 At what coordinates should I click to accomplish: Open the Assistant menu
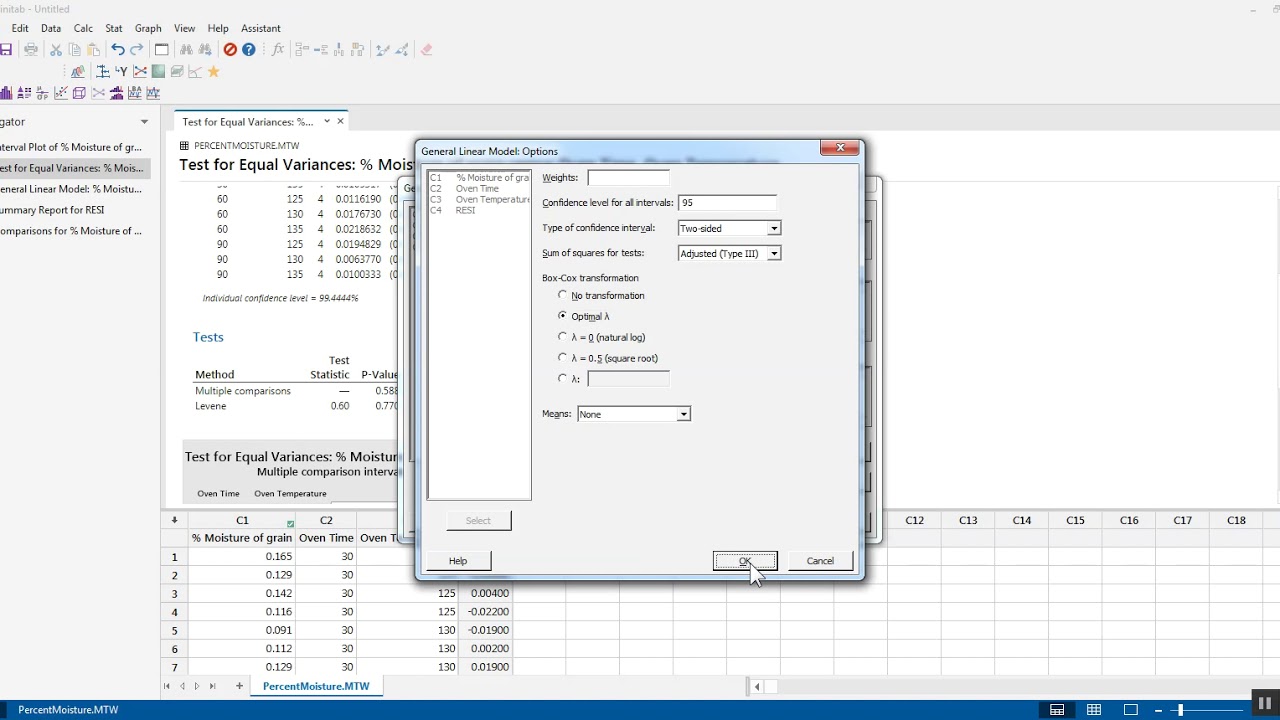261,28
